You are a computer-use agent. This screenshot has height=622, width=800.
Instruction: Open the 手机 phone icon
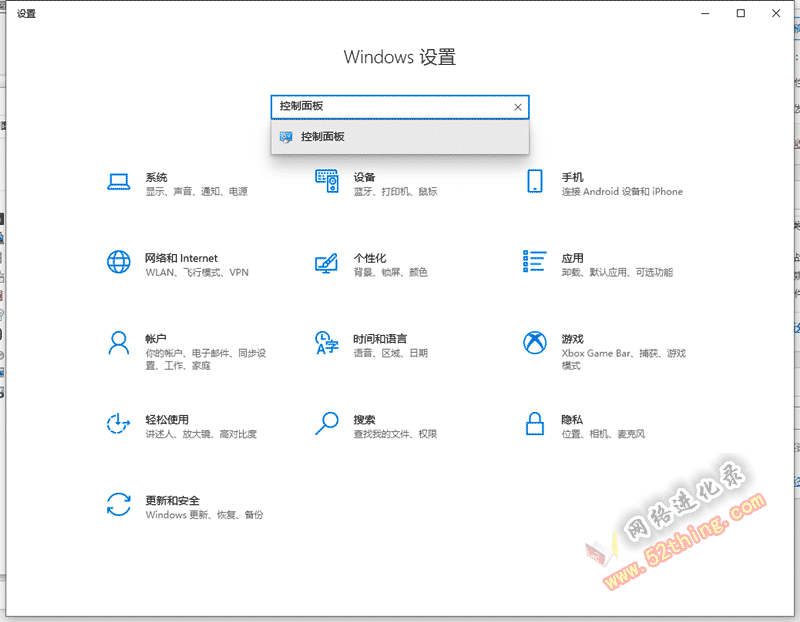(x=535, y=181)
